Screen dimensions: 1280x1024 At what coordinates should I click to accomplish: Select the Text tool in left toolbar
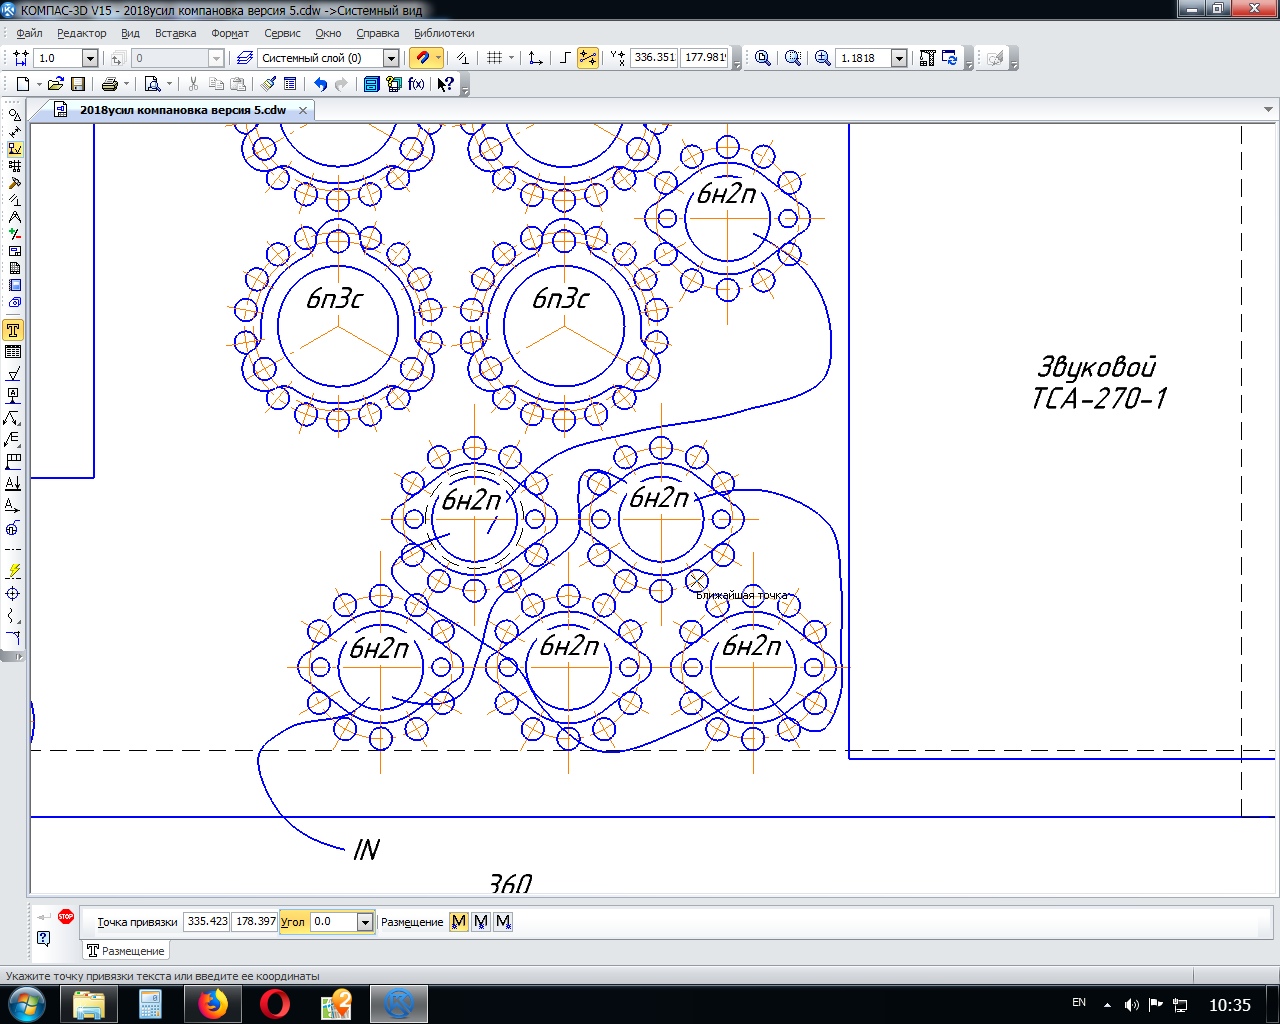pos(13,330)
